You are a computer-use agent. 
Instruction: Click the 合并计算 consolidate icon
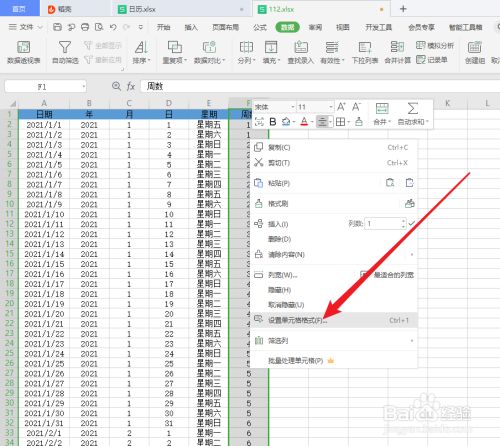[397, 47]
